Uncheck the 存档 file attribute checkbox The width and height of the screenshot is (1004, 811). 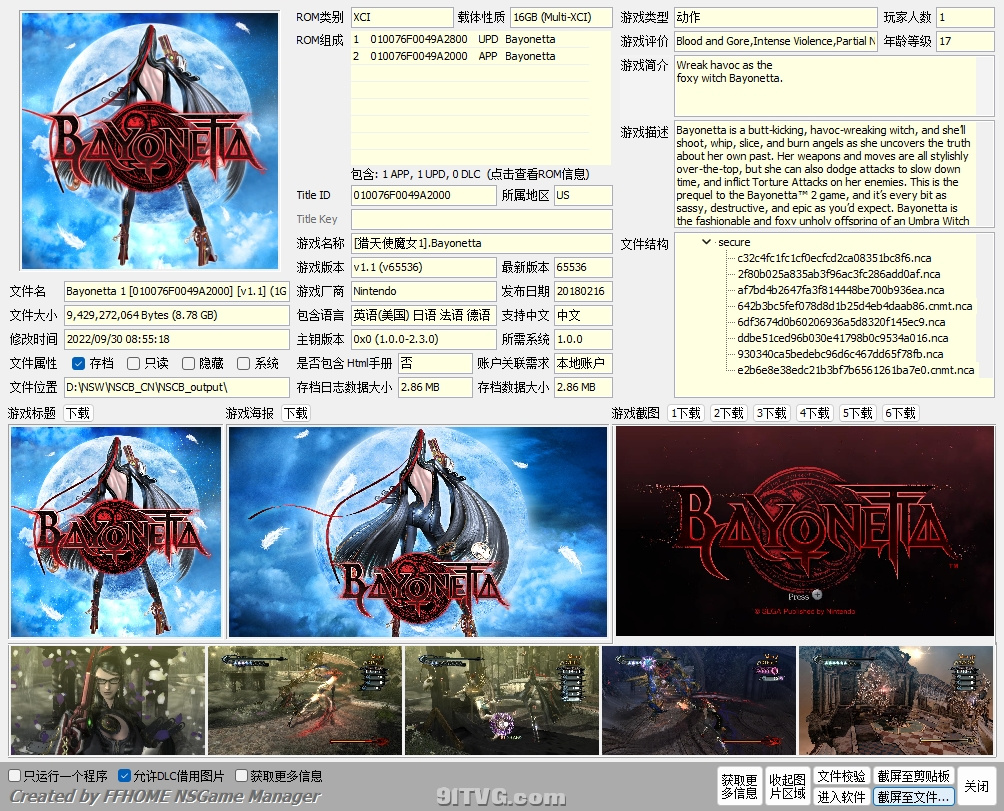coord(77,362)
